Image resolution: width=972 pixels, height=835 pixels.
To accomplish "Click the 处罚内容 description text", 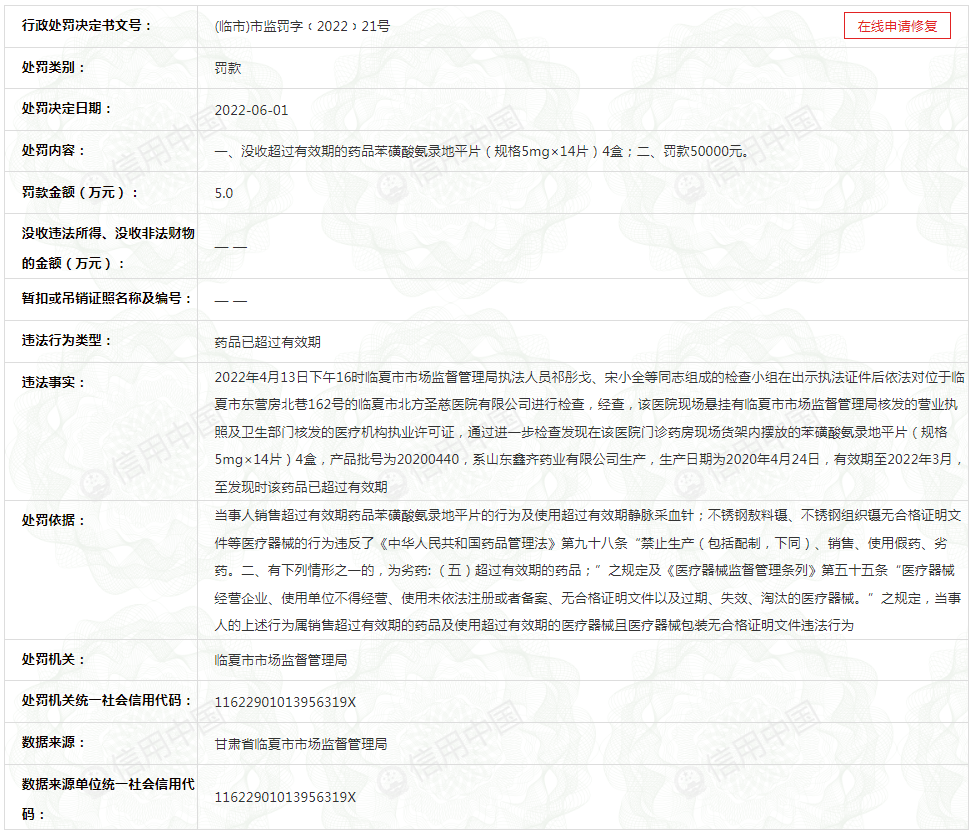I will coord(482,152).
